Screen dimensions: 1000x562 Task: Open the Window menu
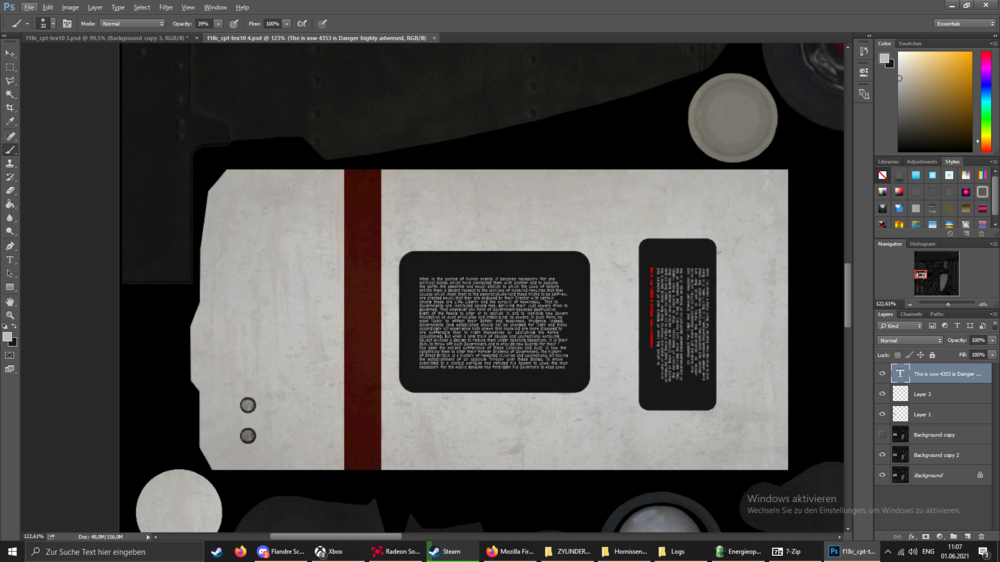(215, 8)
